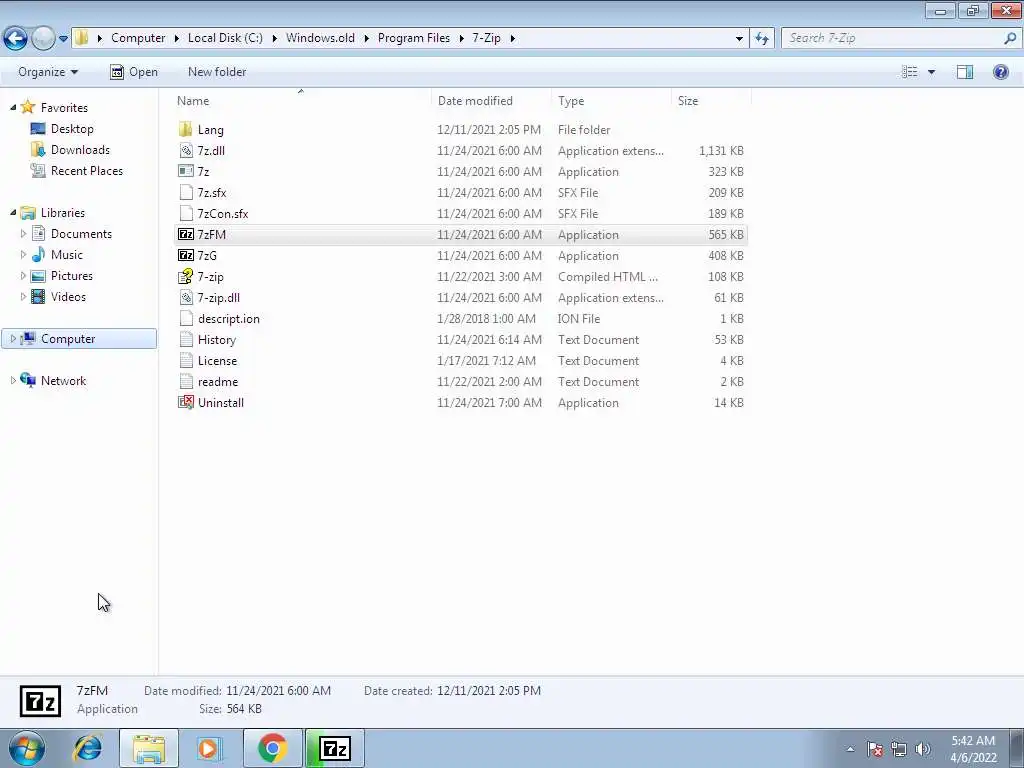Select the License text document icon
The height and width of the screenshot is (768, 1024).
click(185, 360)
